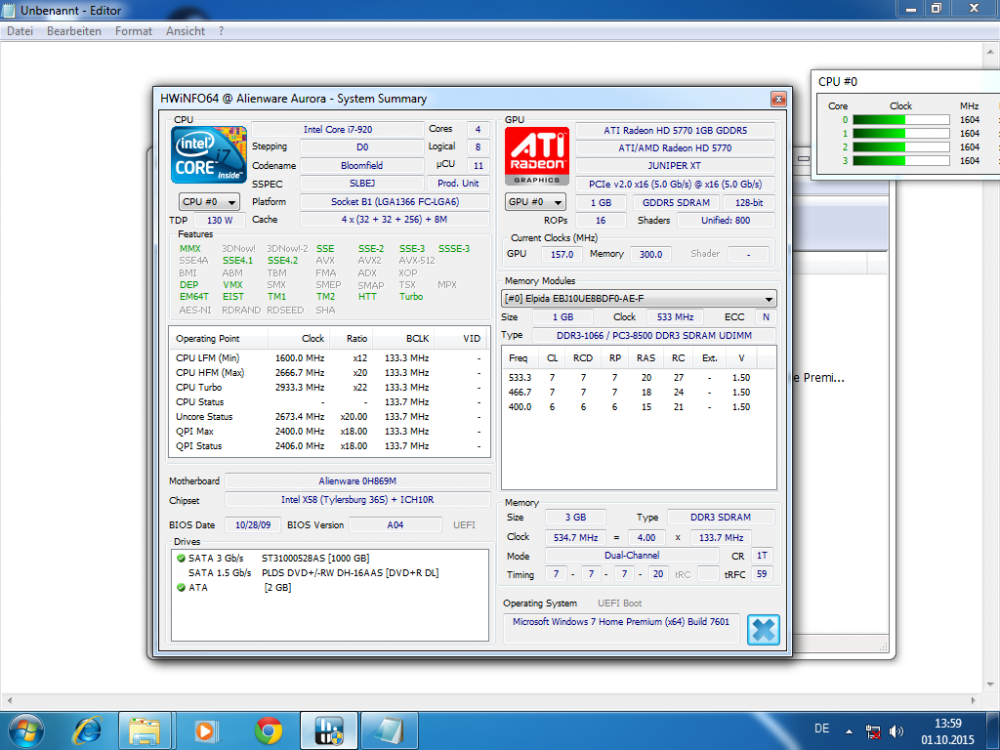Open Windows Explorer from the taskbar

click(x=145, y=730)
